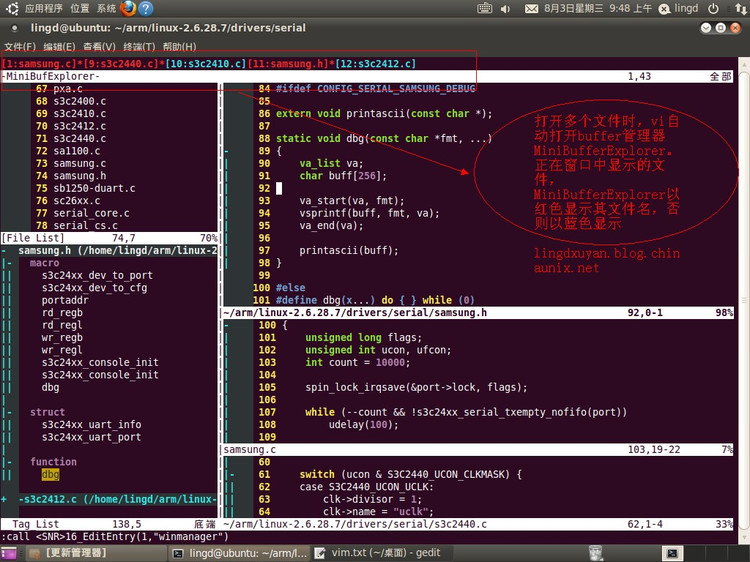Screen dimensions: 750x562
Task: Select file s3c2440.c in File List
Action: (x=80, y=139)
